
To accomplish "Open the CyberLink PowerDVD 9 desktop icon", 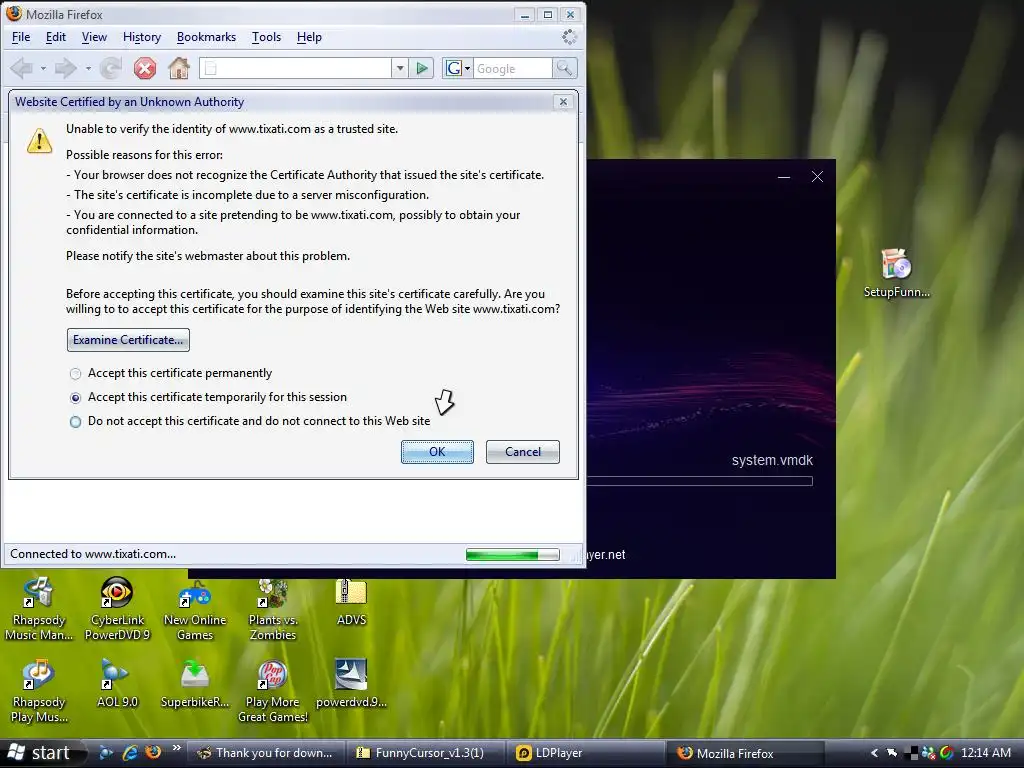I will pos(117,608).
